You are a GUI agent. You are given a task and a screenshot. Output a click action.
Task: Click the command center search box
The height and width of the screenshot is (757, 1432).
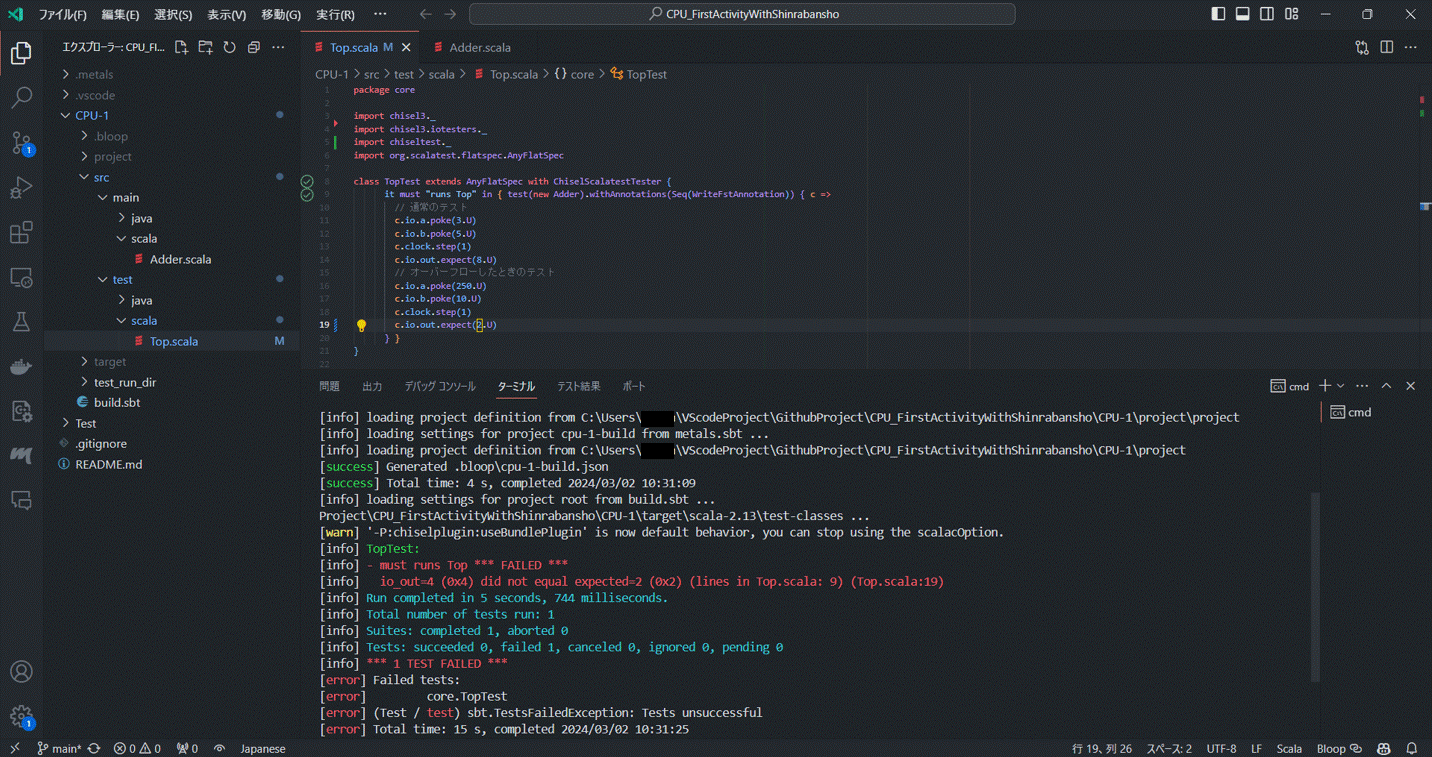(x=742, y=14)
